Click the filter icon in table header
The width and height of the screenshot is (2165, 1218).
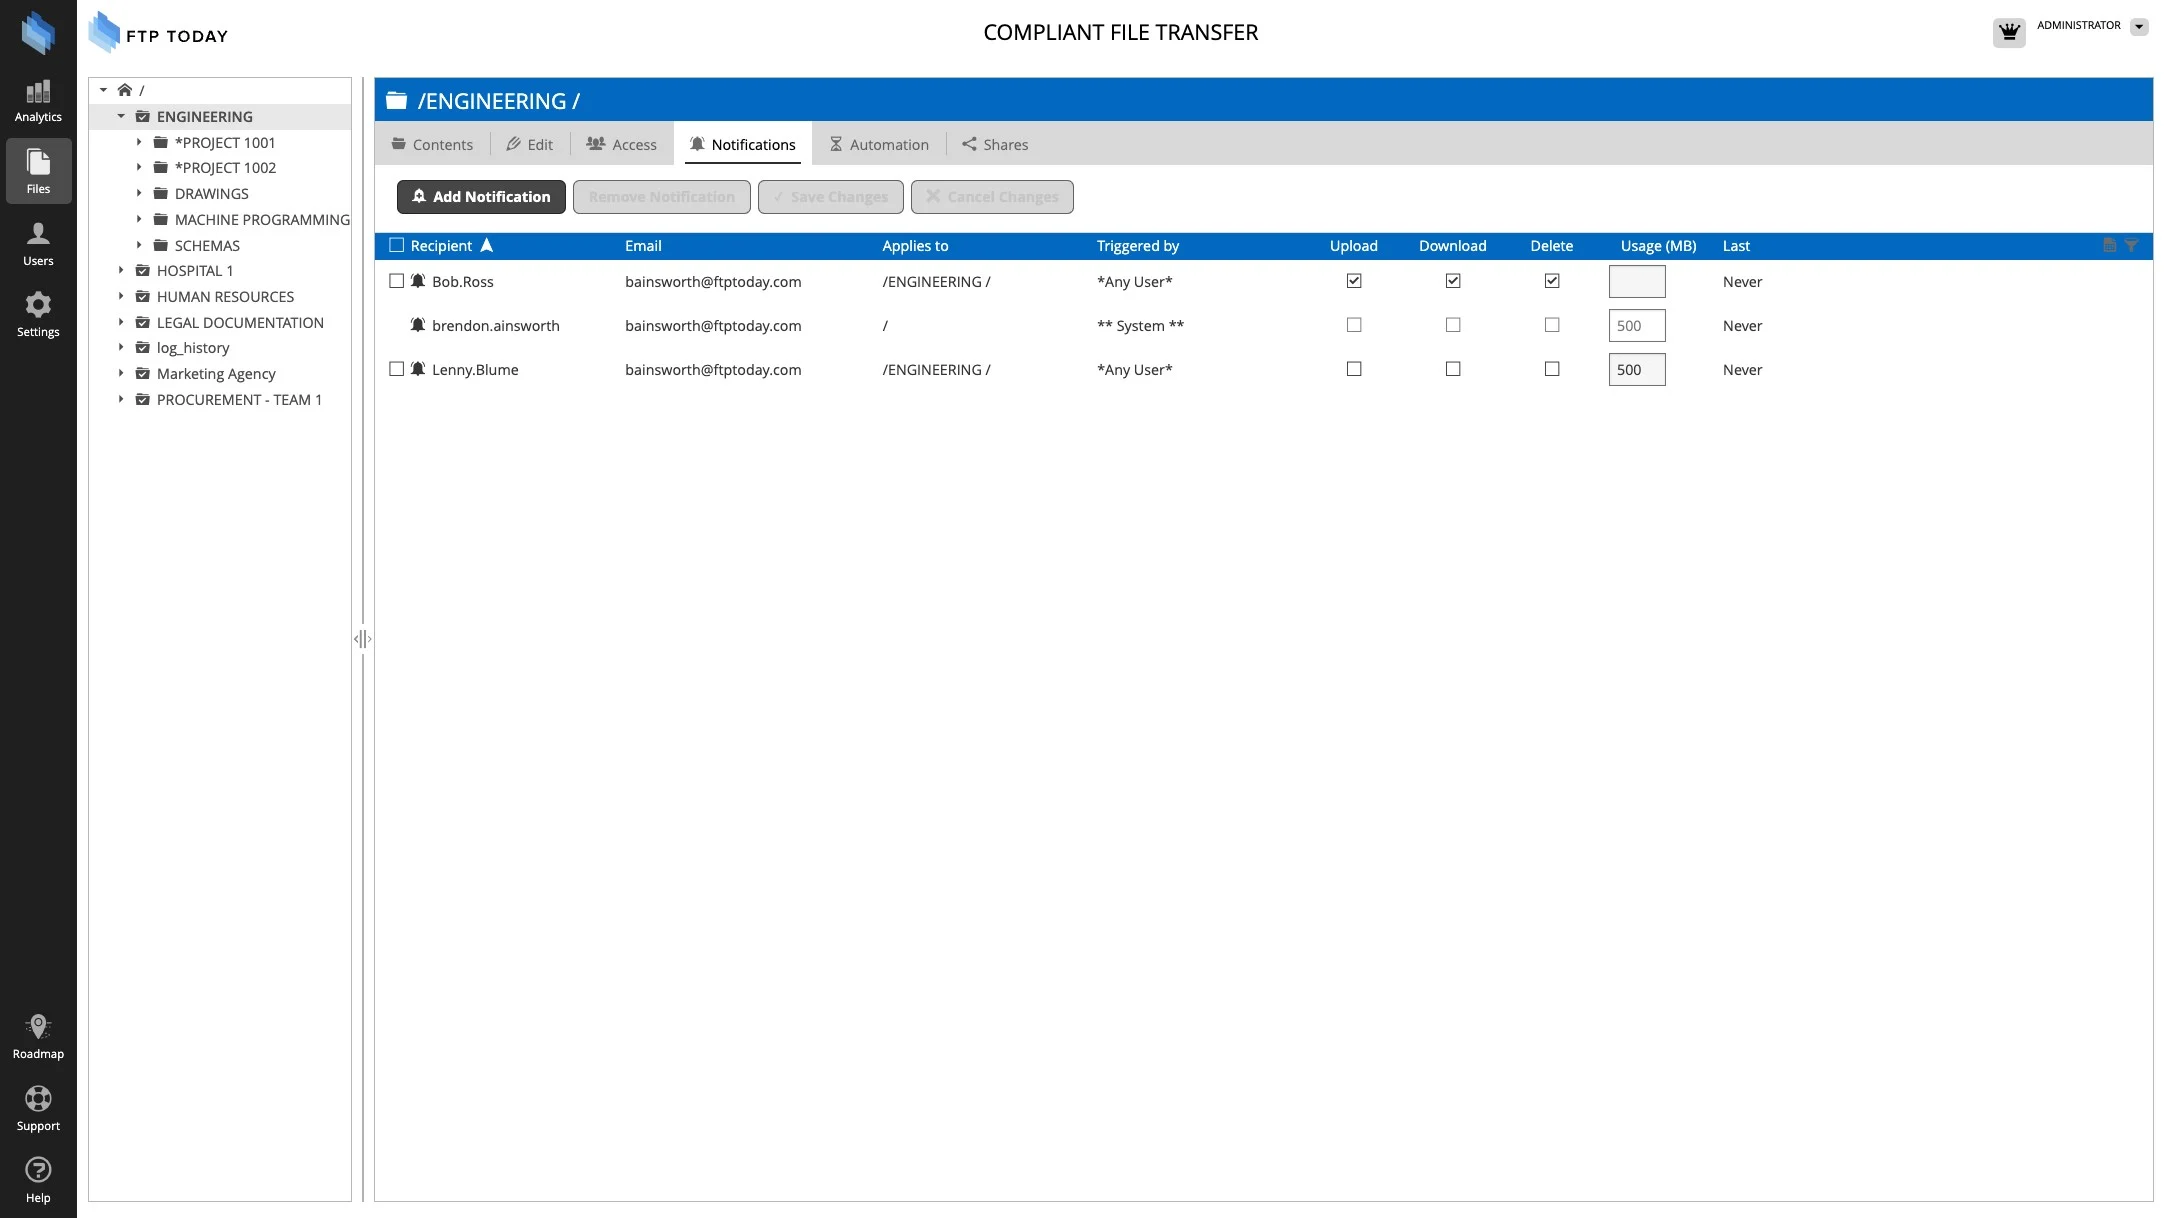(x=2131, y=245)
